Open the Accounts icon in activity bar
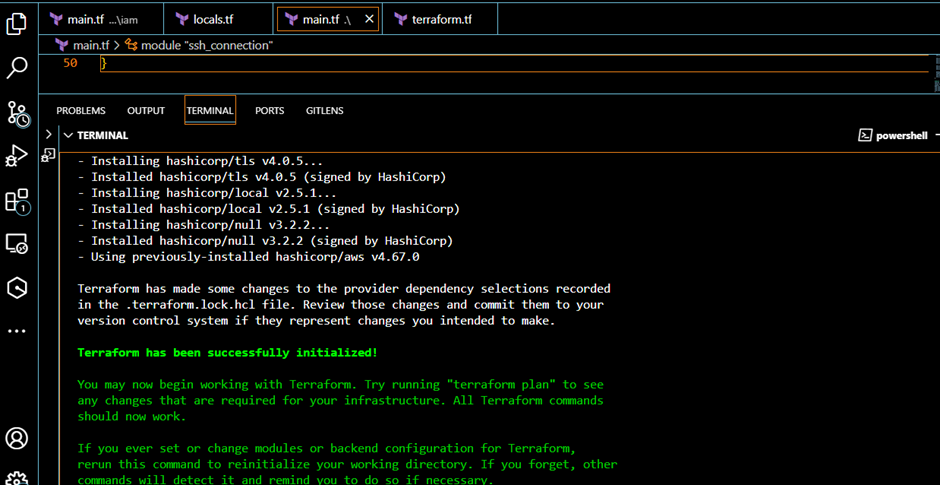The image size is (940, 485). 17,438
